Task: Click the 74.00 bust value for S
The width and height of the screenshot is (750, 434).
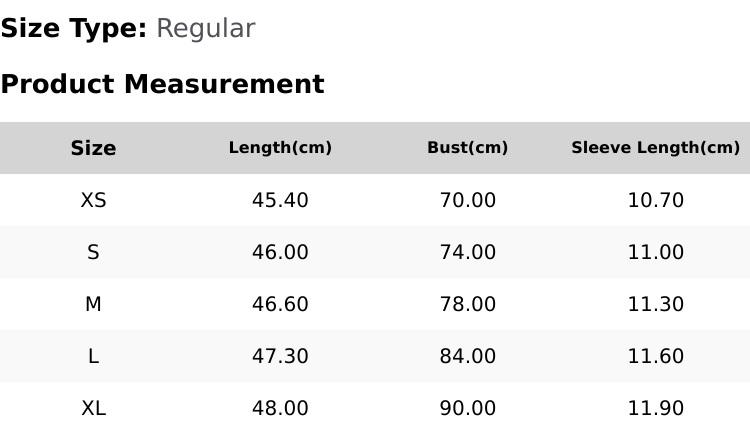Action: tap(468, 252)
